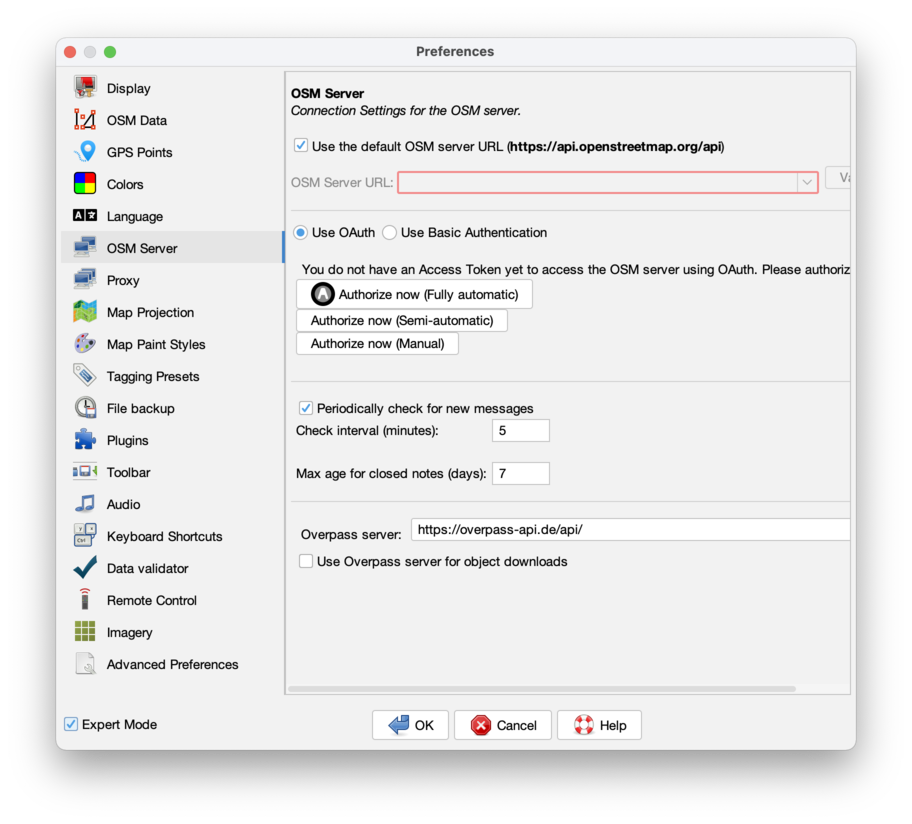Screen dimensions: 912x824
Task: Click the Overpass server URL field
Action: tap(630, 530)
